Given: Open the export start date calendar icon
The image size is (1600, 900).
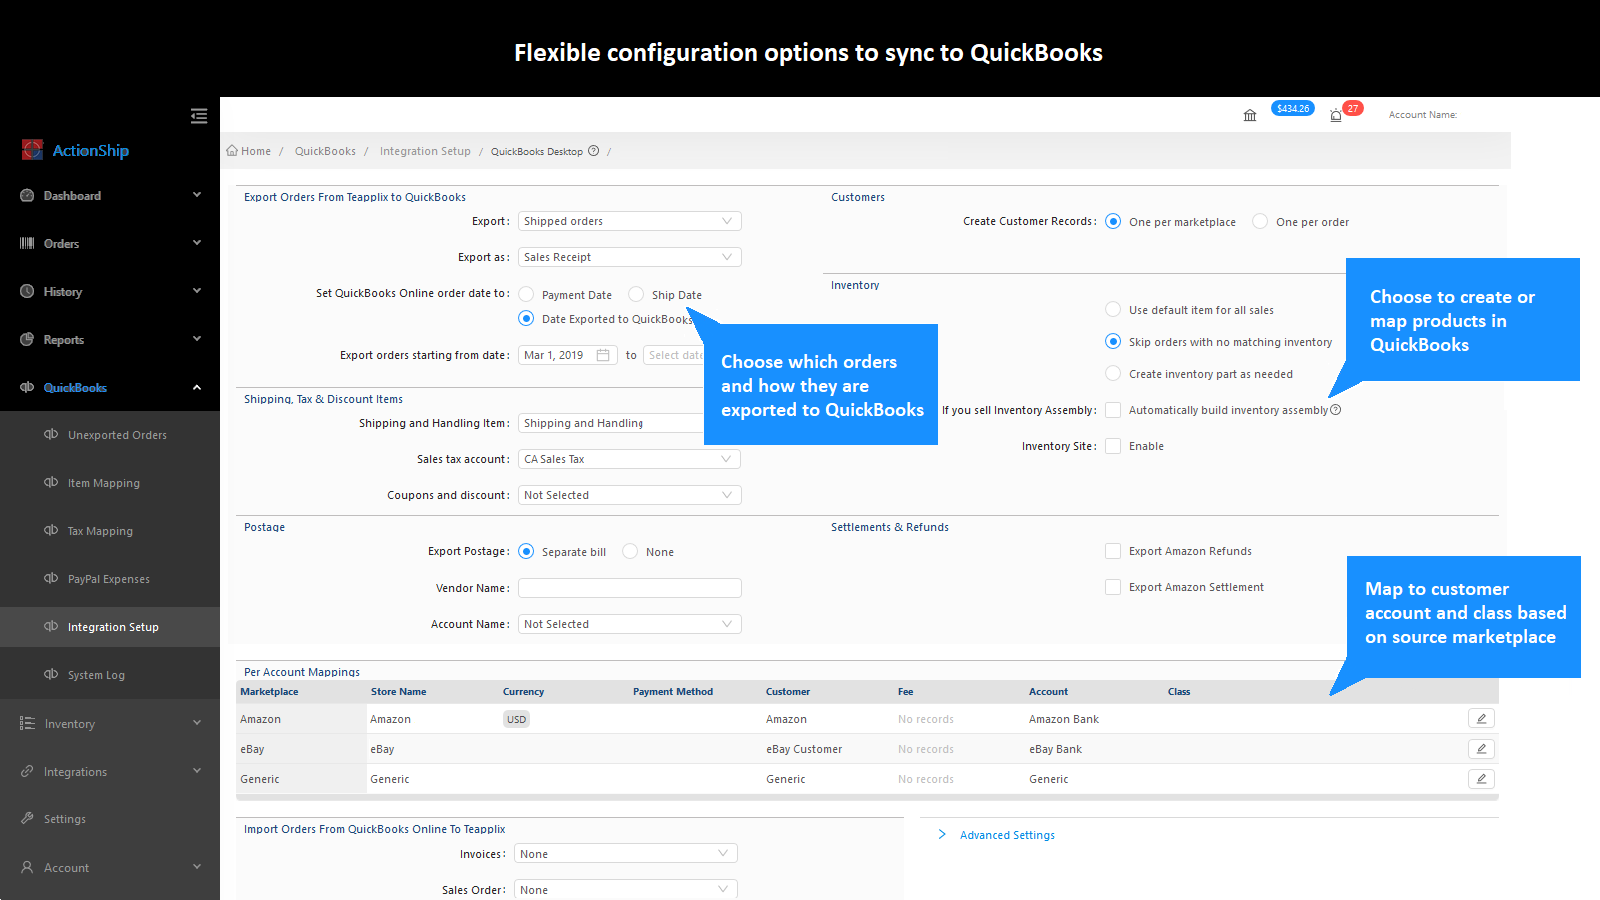Looking at the screenshot, I should pyautogui.click(x=603, y=355).
